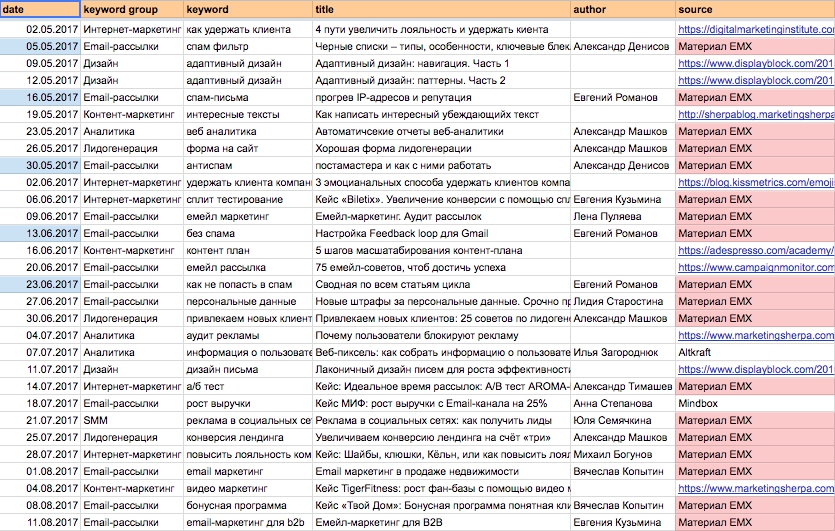
Task: Select title 'Настройка Feedback loop для Gmail'
Action: [441, 233]
